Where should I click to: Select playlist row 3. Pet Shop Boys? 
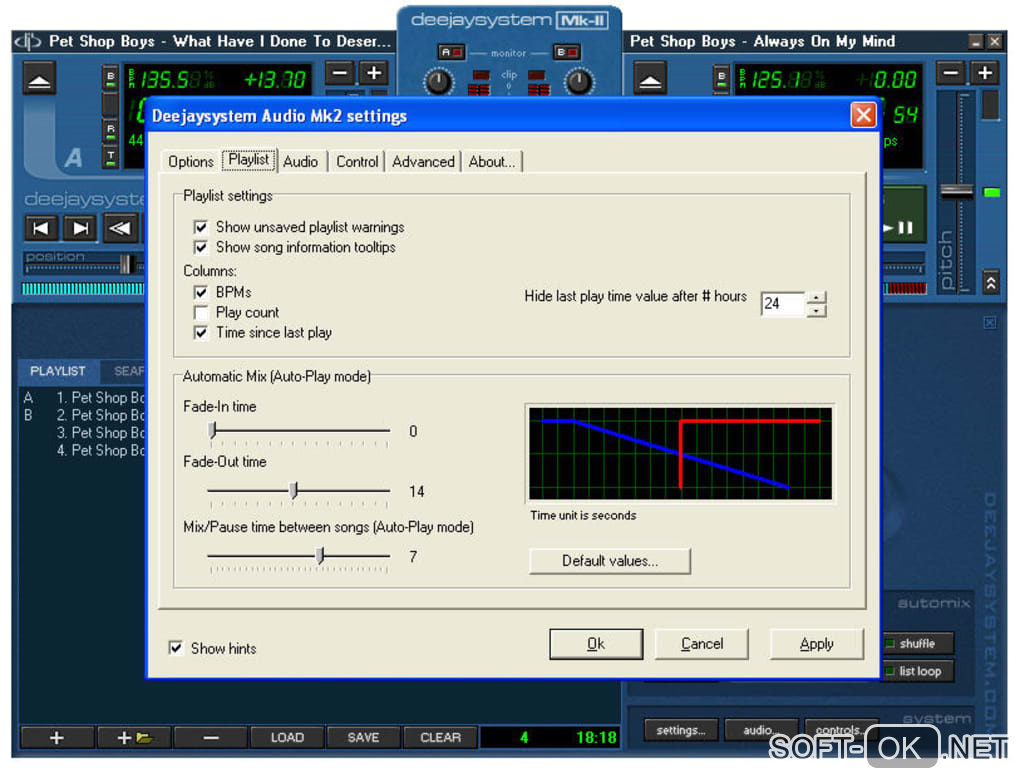(x=83, y=433)
